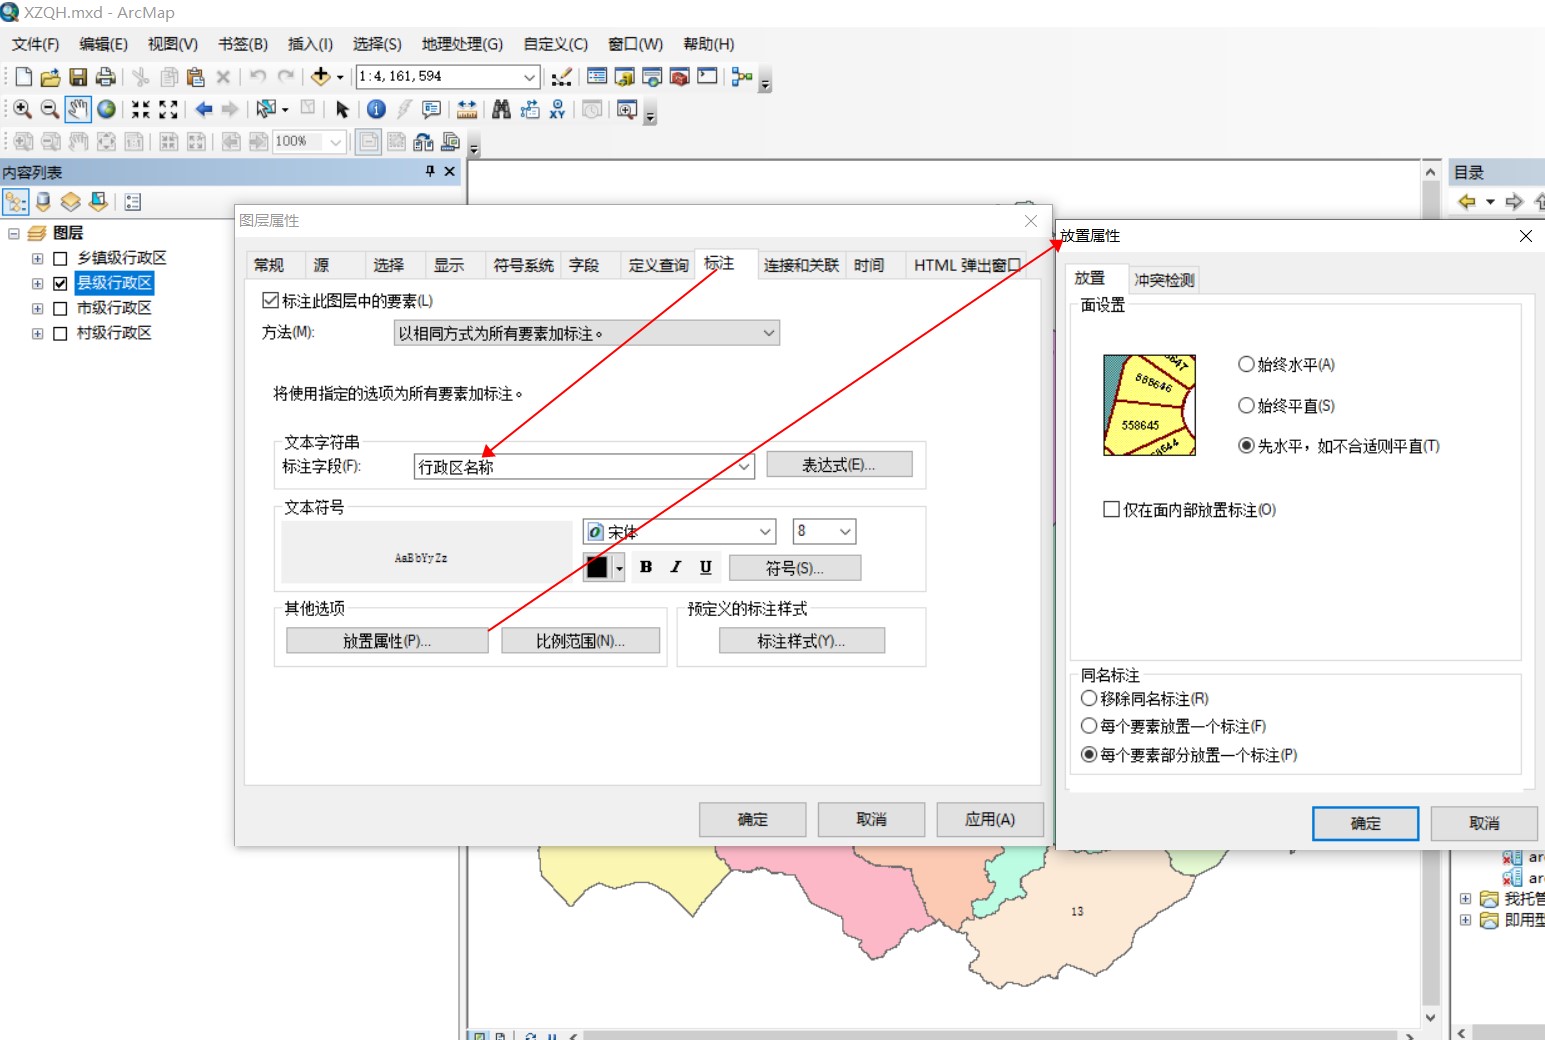Screen dimensions: 1545x1040
Task: Click the Add Data button
Action: click(320, 76)
